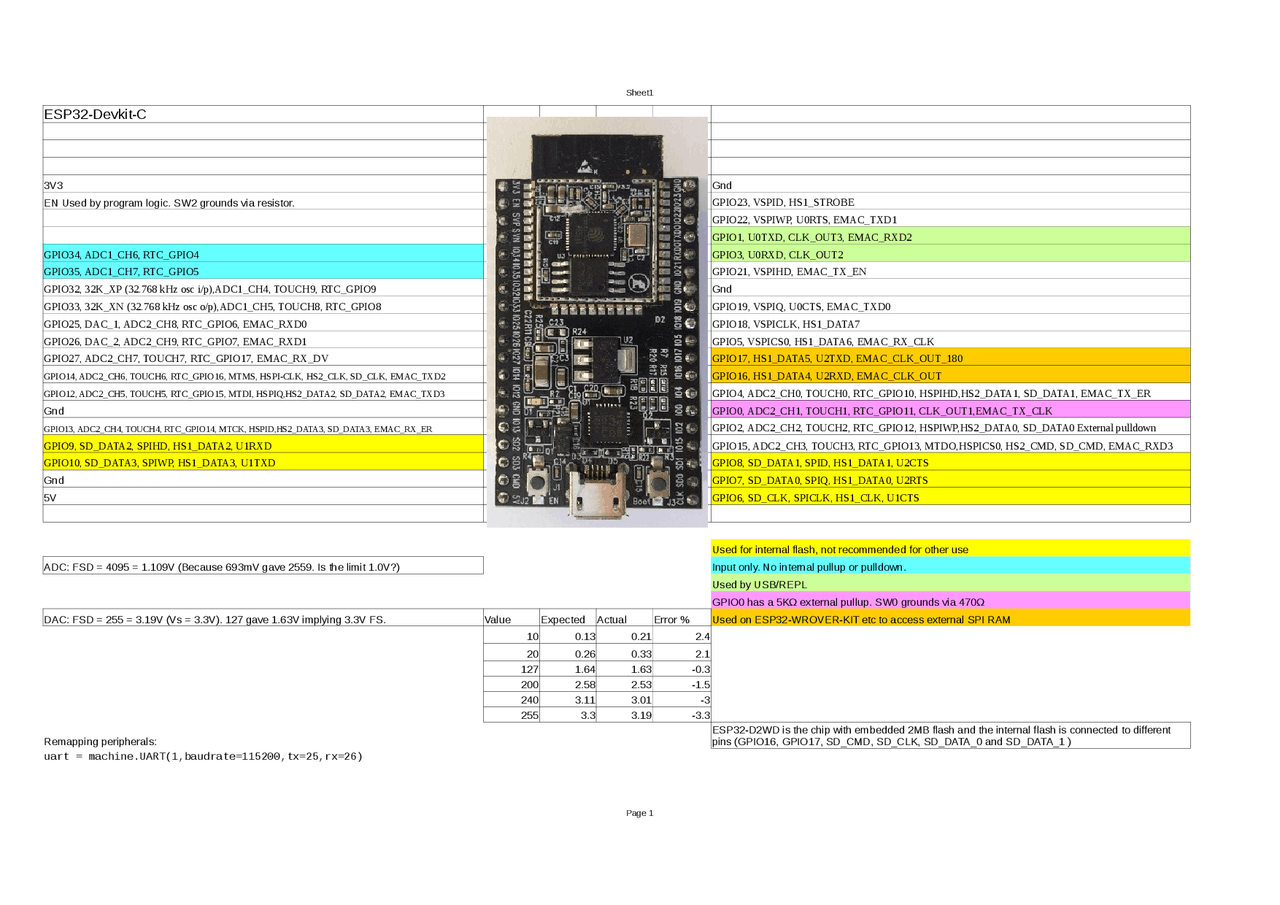Select the 'GPIO26, DAC_2' cell
The width and height of the screenshot is (1280, 905).
(x=263, y=341)
